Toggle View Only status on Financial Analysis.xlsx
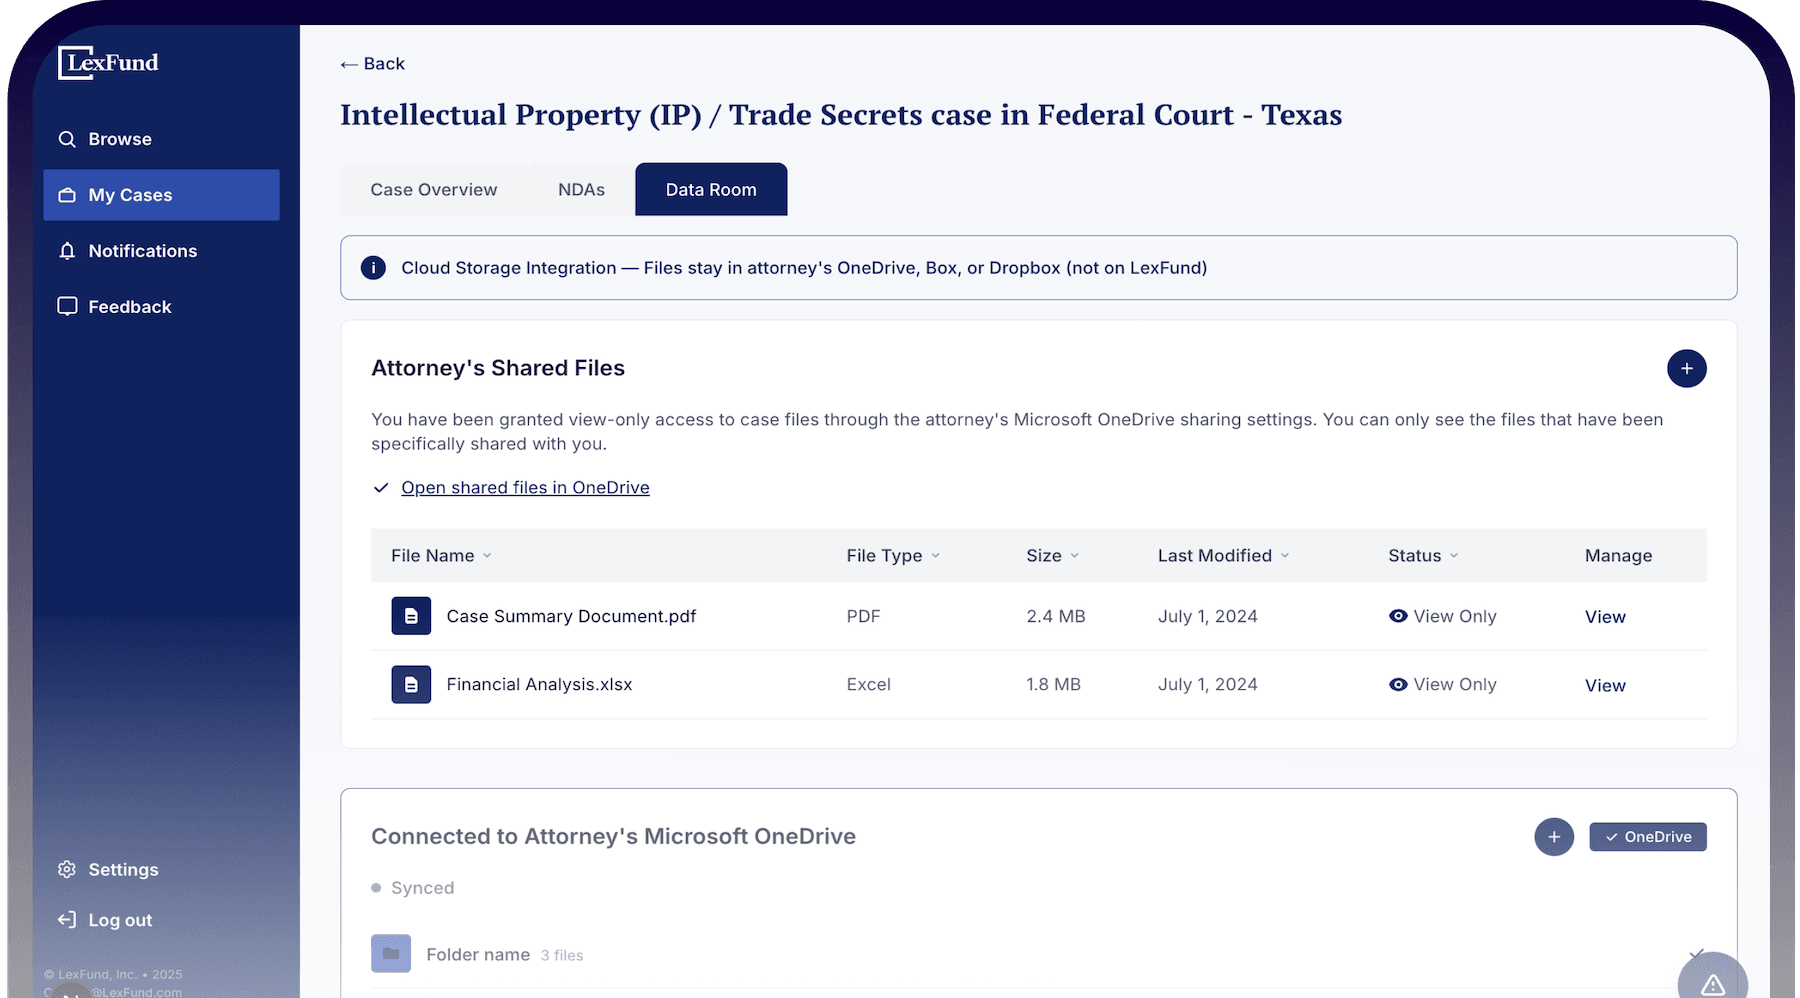 coord(1399,684)
